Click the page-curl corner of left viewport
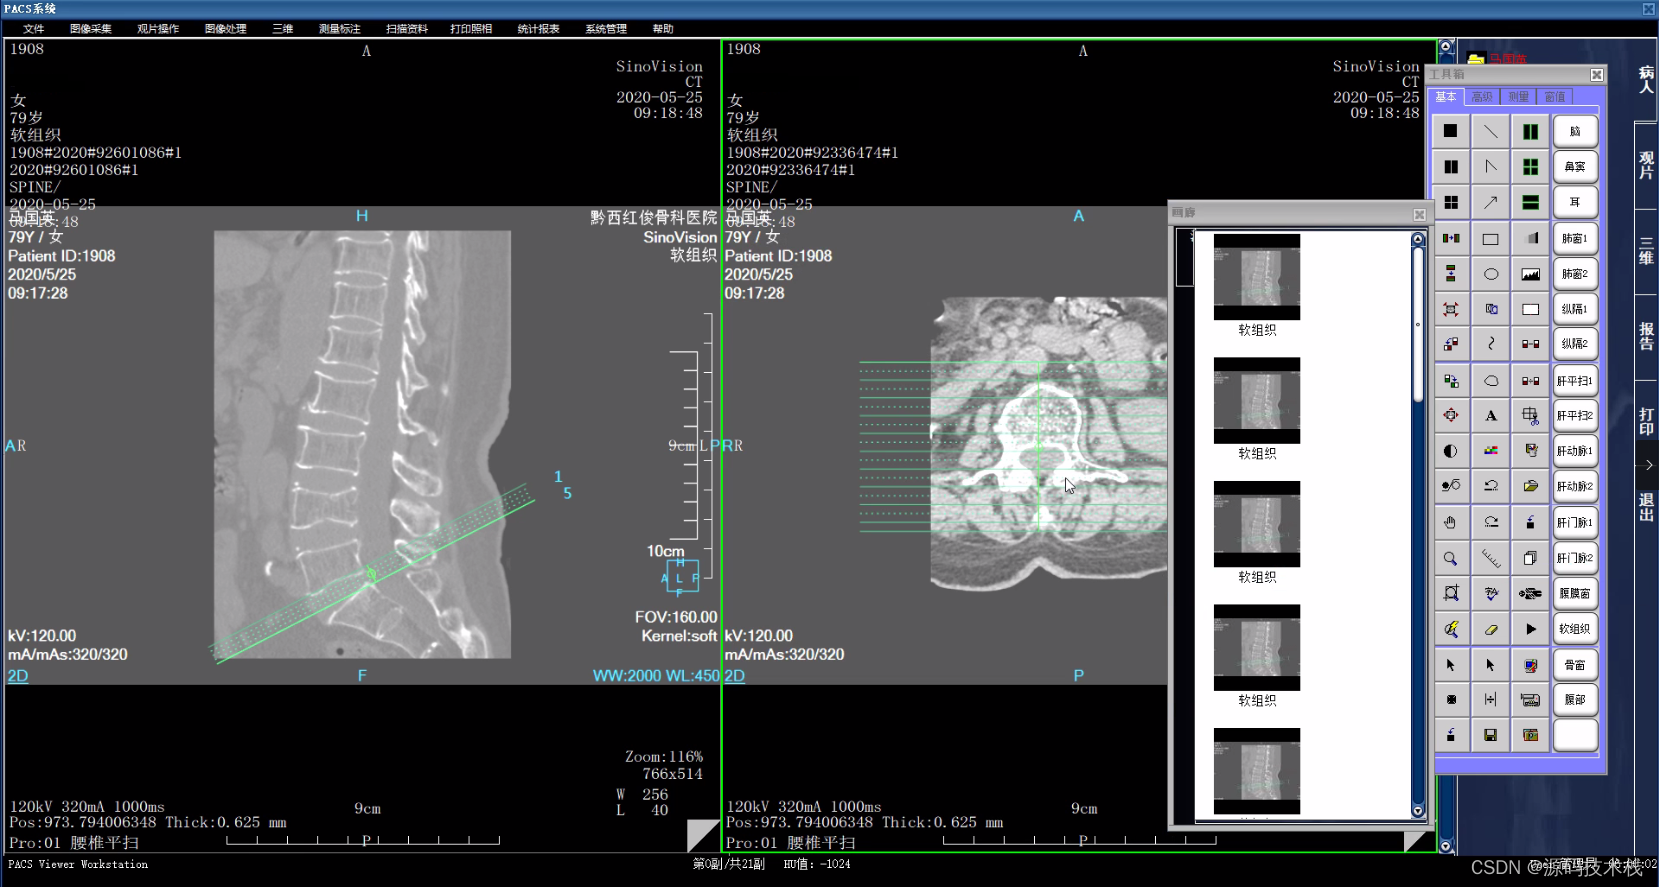The height and width of the screenshot is (887, 1659). pyautogui.click(x=702, y=835)
